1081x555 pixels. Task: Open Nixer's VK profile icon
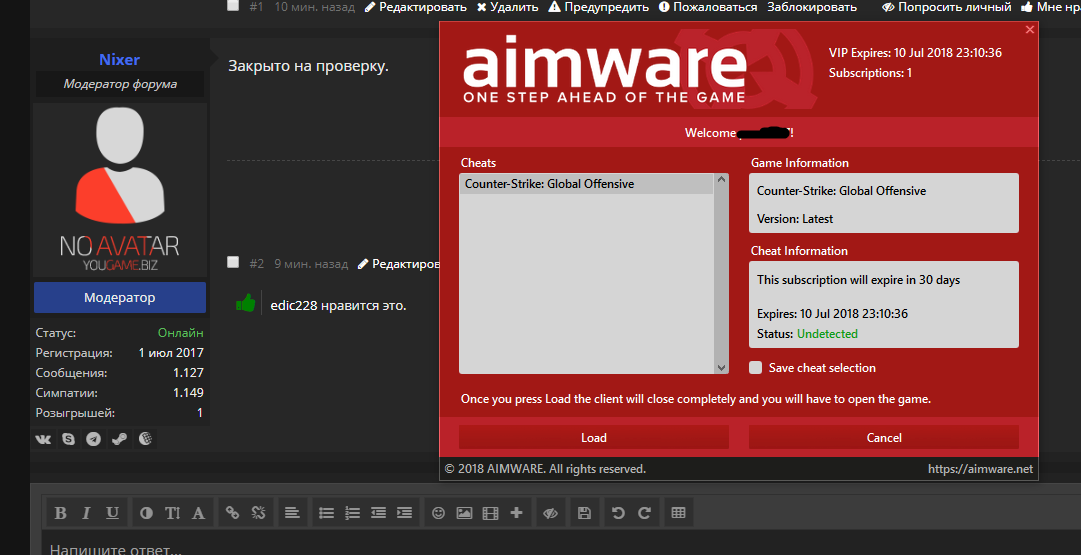point(43,438)
